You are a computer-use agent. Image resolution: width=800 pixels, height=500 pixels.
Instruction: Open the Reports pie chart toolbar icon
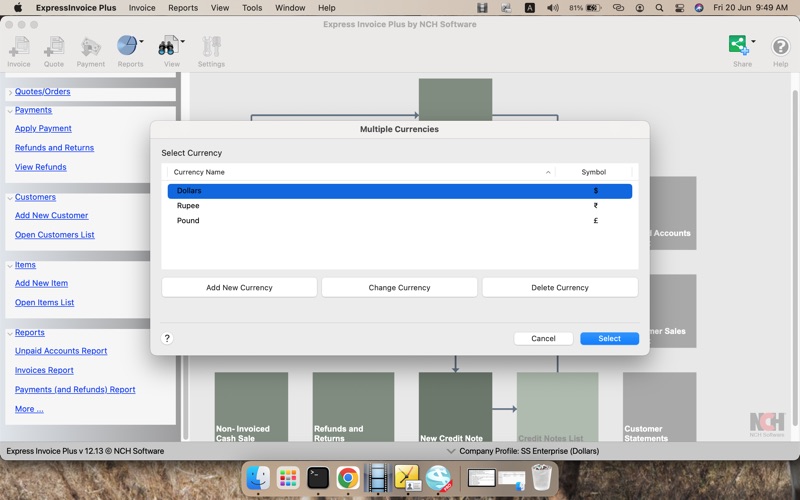point(127,46)
